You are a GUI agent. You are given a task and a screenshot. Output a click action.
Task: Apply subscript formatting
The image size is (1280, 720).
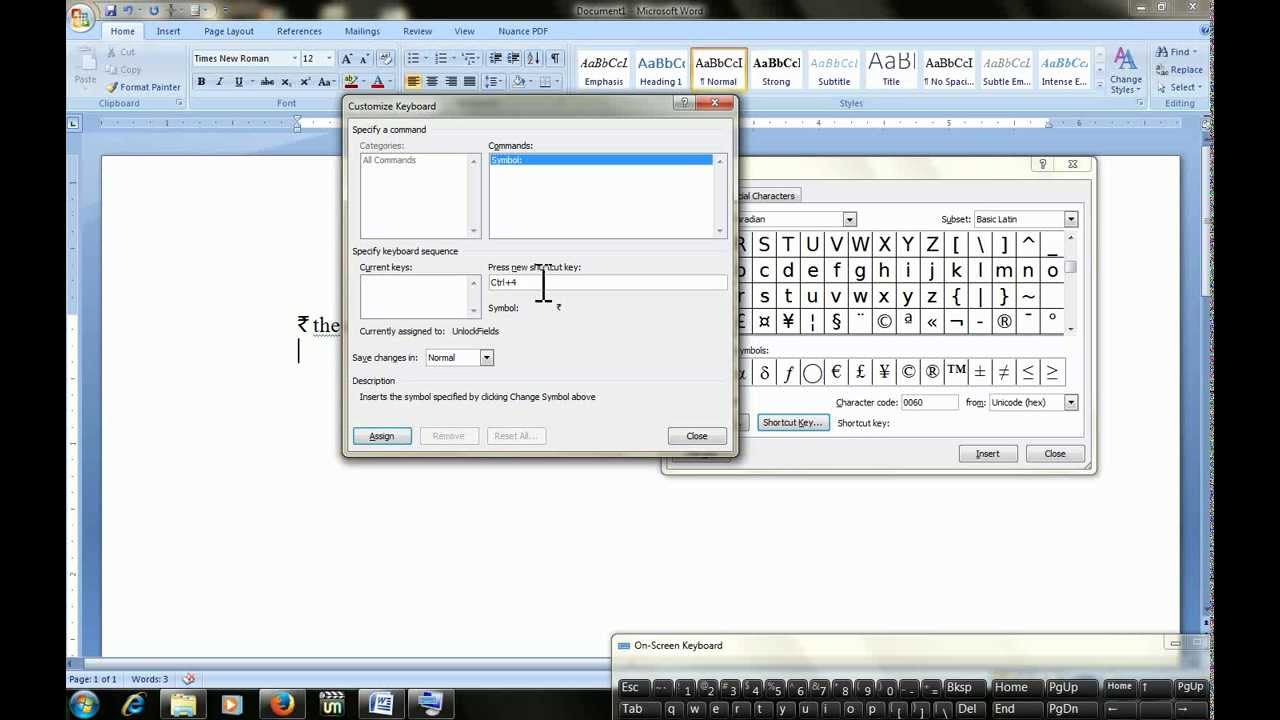coord(286,82)
